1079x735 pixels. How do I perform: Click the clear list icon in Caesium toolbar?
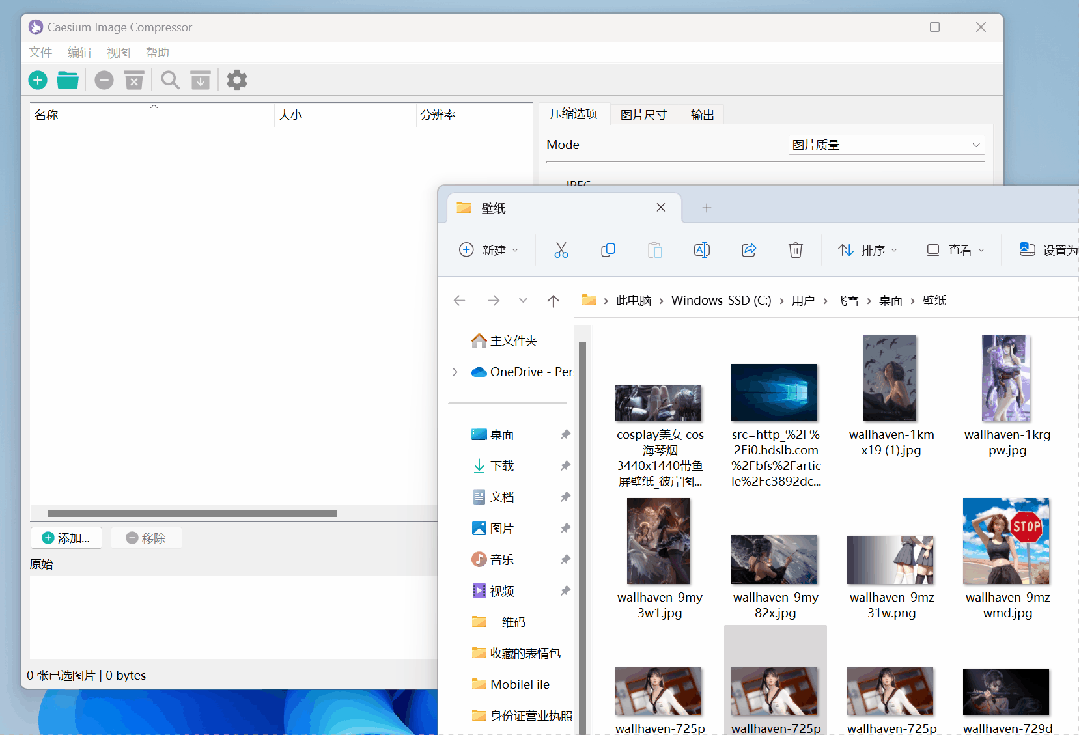[x=134, y=80]
